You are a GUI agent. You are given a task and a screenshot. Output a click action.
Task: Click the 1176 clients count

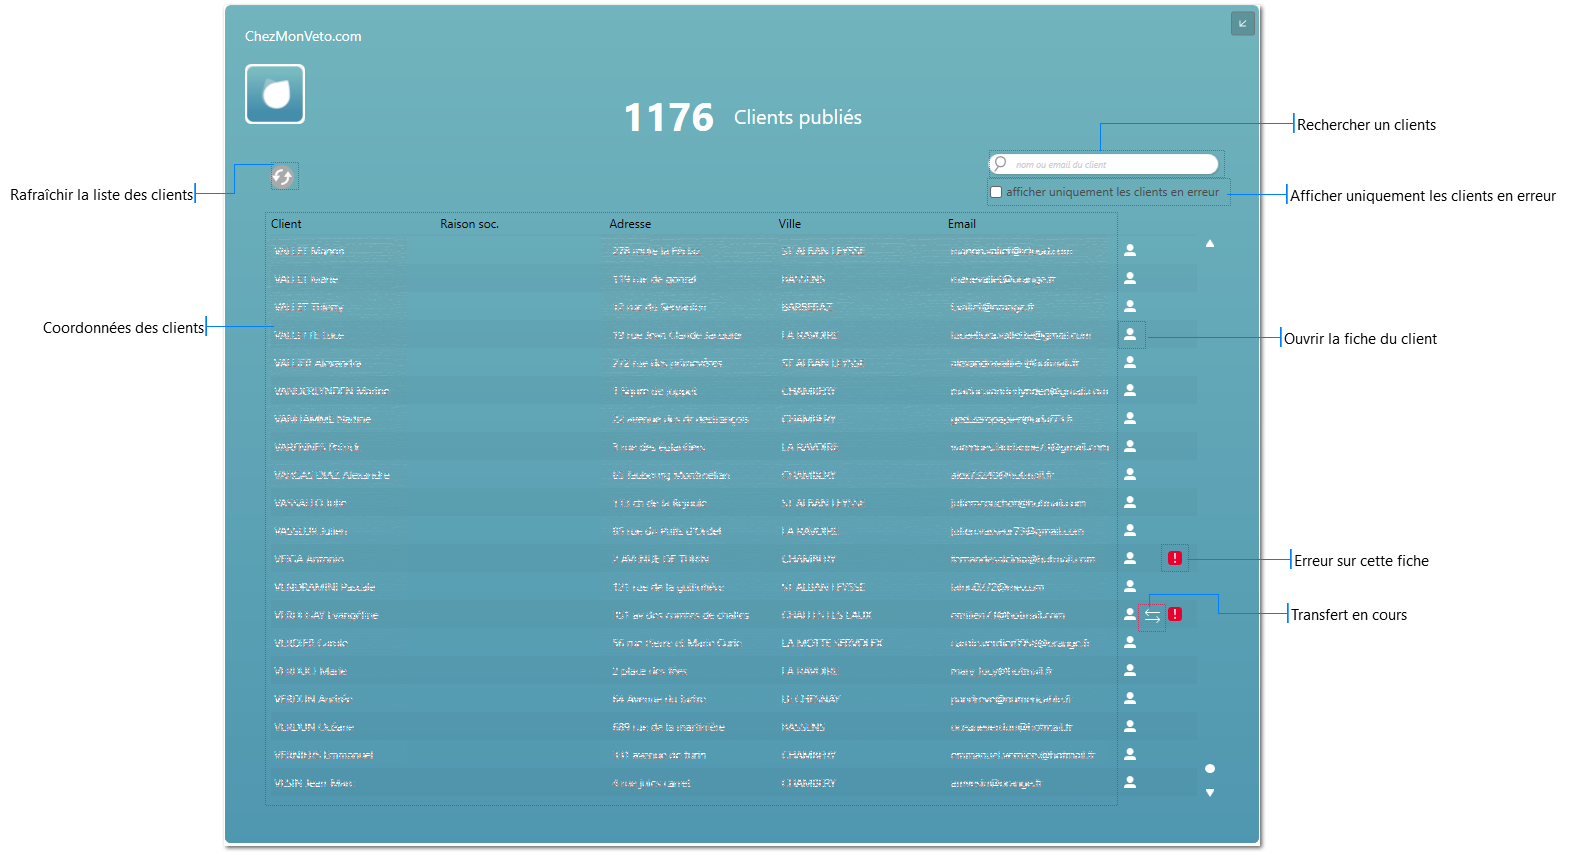coord(669,118)
